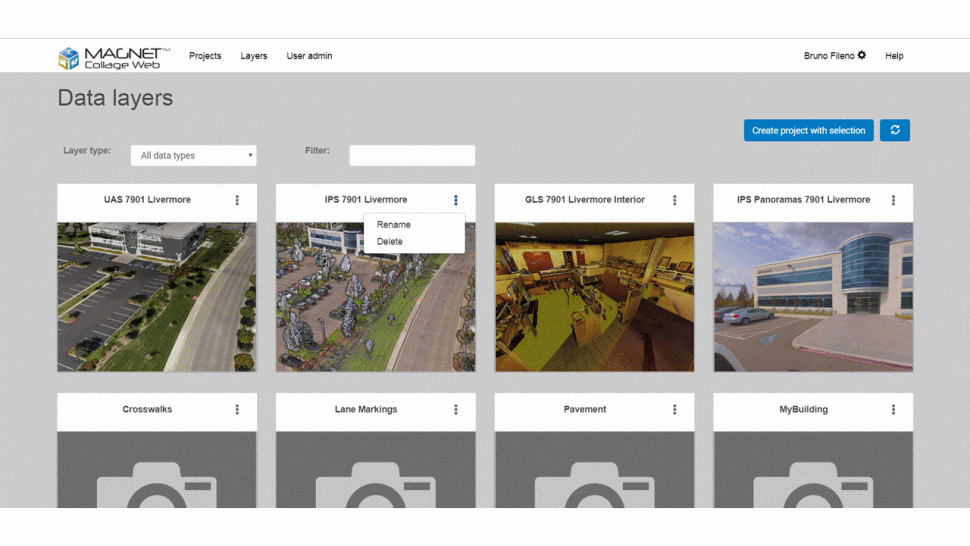
Task: Click the Crosswalks card title
Action: click(147, 409)
